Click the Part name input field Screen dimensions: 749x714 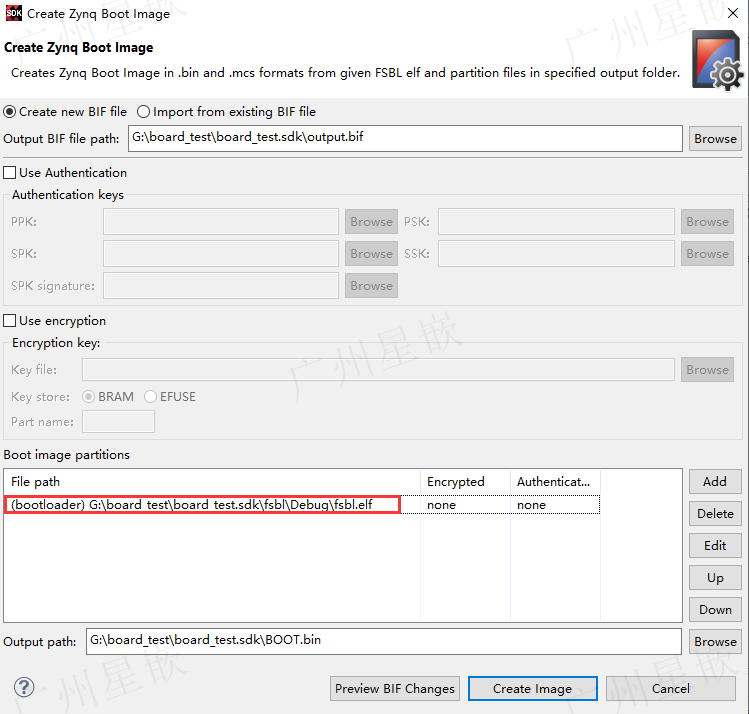[x=118, y=422]
